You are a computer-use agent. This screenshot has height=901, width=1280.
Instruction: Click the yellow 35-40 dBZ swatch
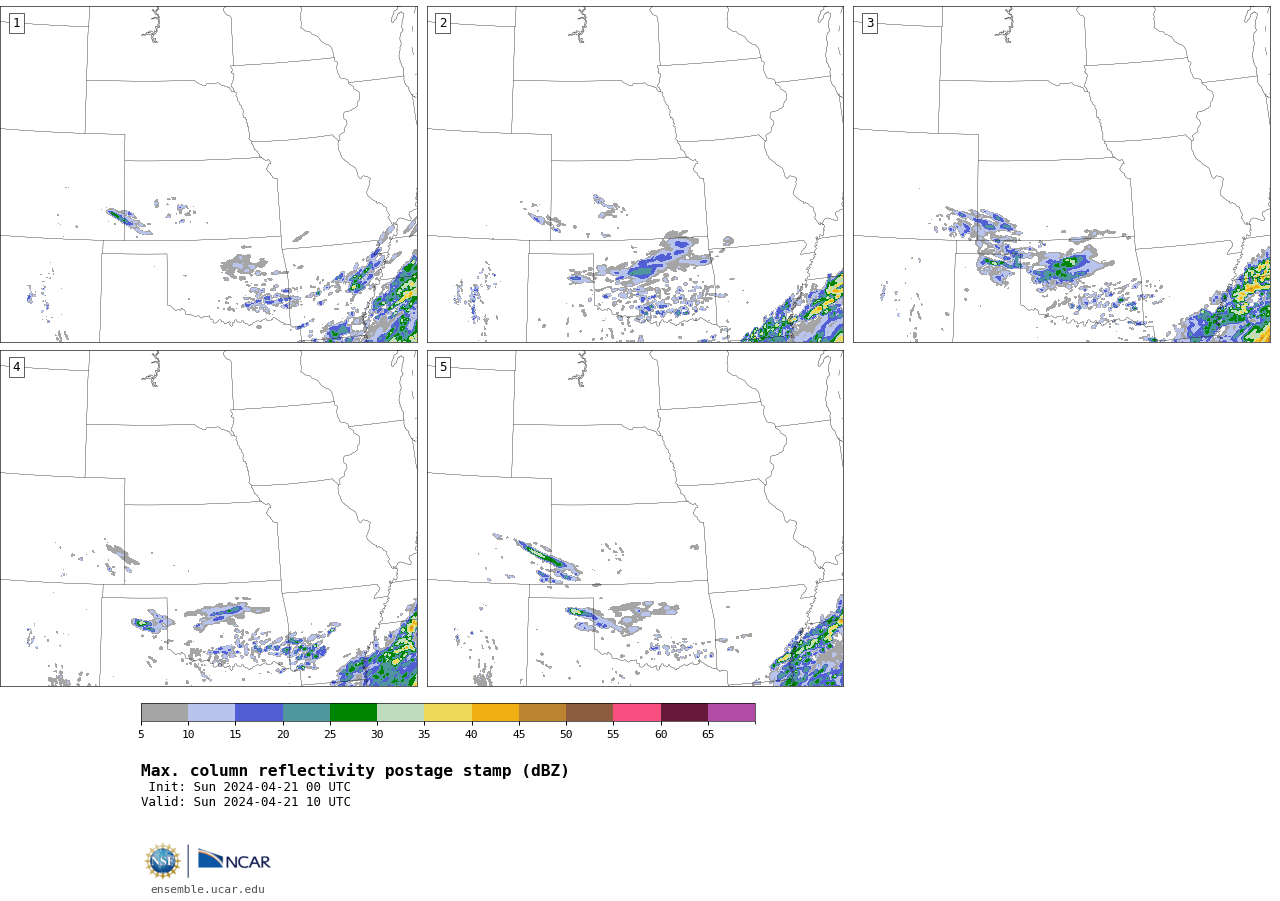(448, 712)
